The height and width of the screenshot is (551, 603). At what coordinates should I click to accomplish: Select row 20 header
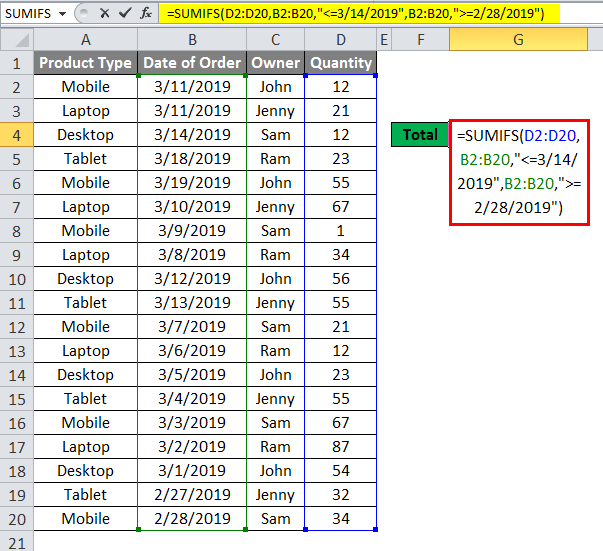[17, 519]
